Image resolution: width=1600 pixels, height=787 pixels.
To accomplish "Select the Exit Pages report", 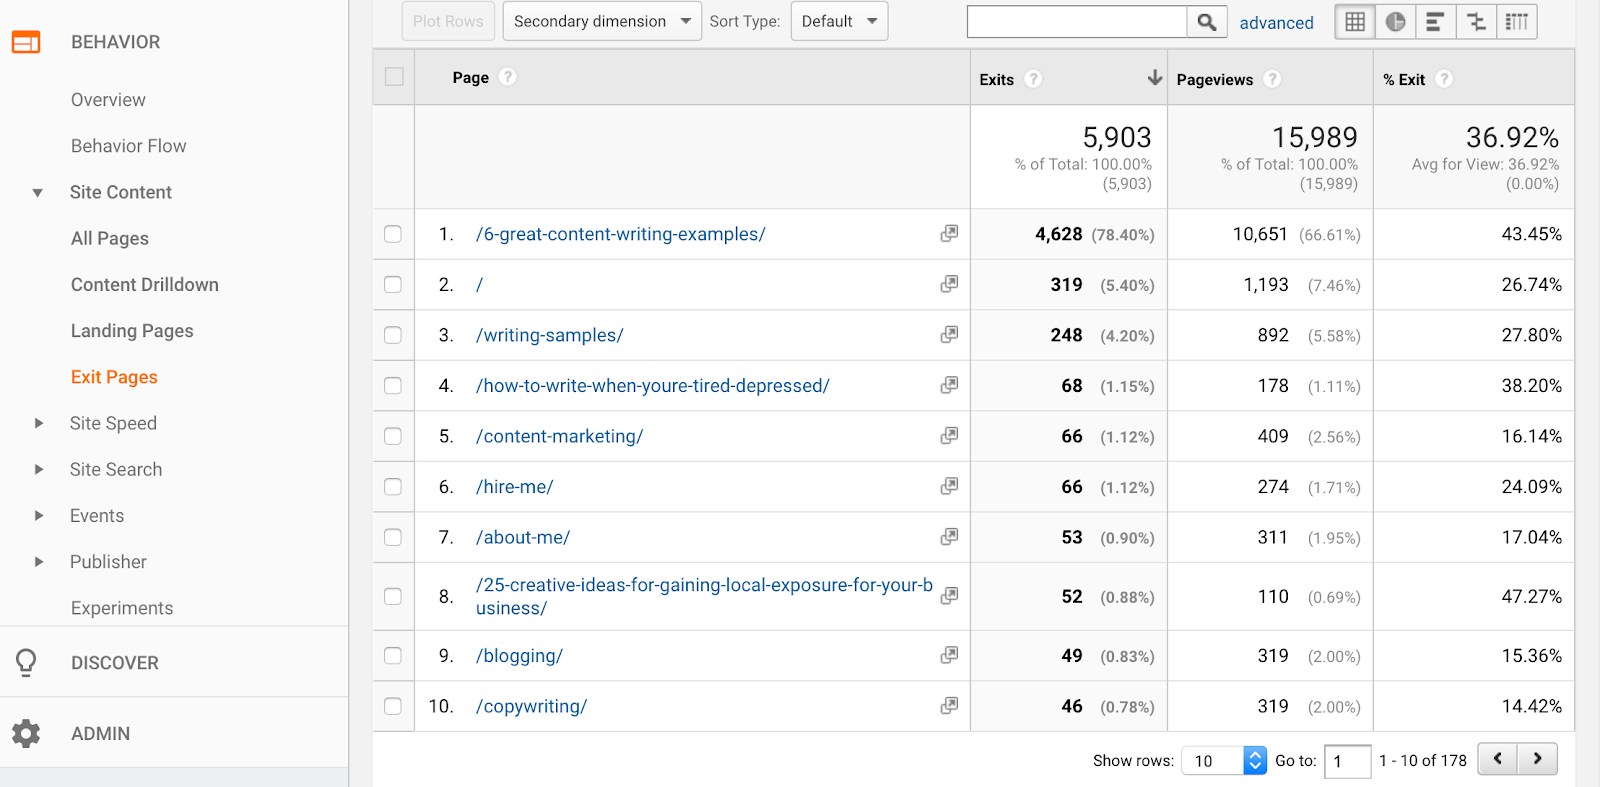I will 114,377.
